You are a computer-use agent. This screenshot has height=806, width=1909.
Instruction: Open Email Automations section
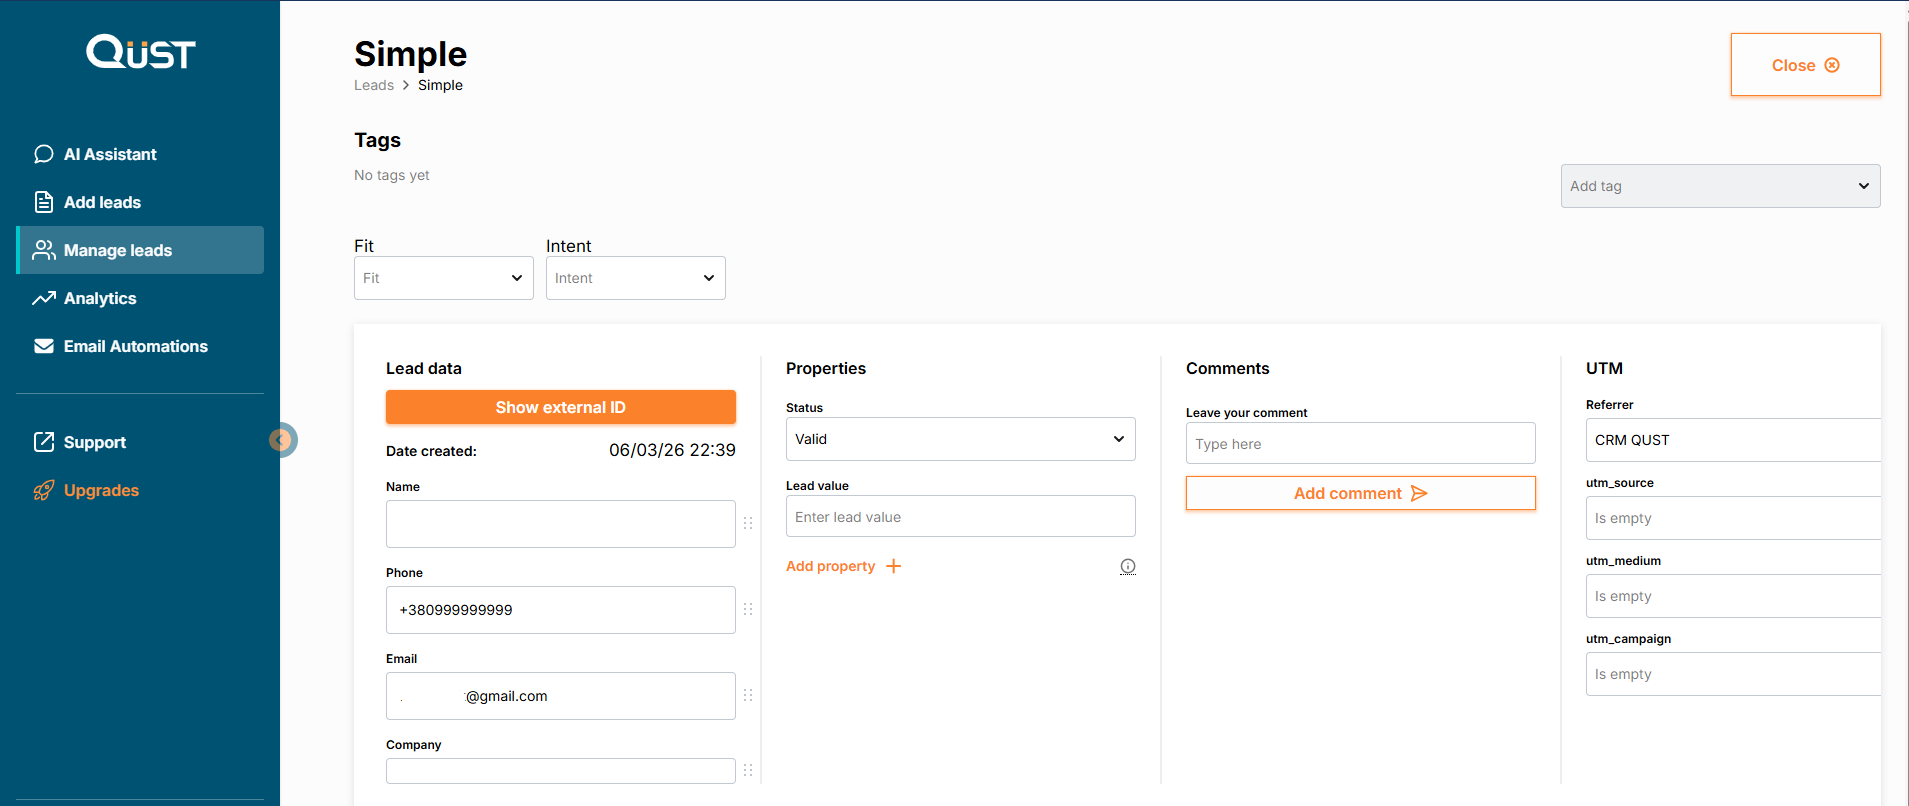[x=135, y=346]
